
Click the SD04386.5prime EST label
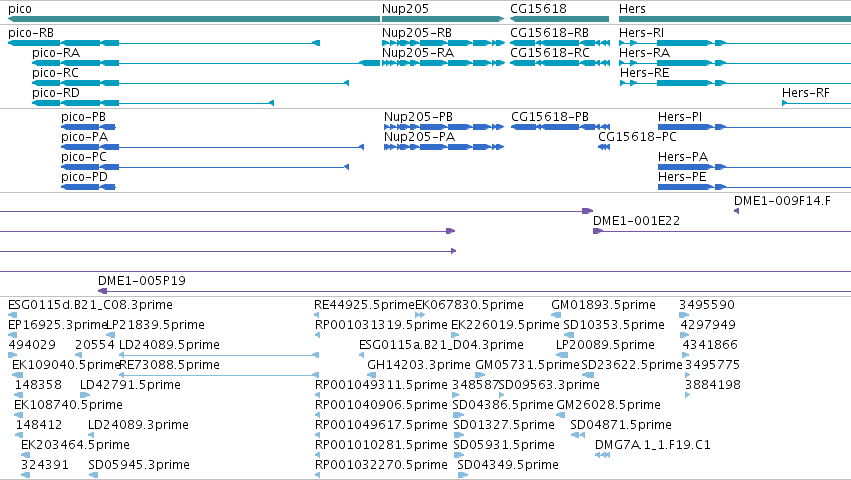click(503, 405)
